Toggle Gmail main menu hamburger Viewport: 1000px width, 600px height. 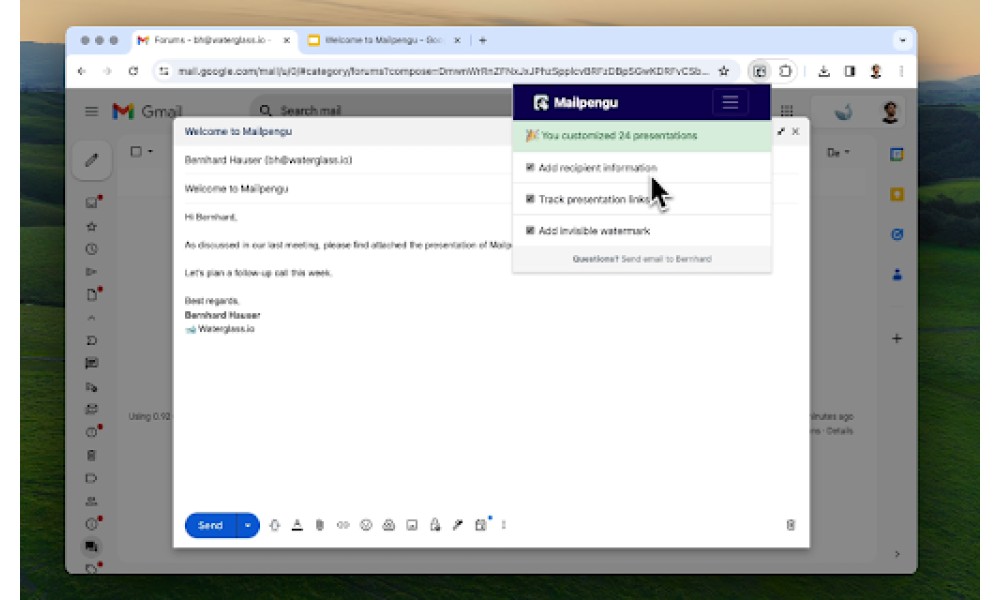(91, 112)
